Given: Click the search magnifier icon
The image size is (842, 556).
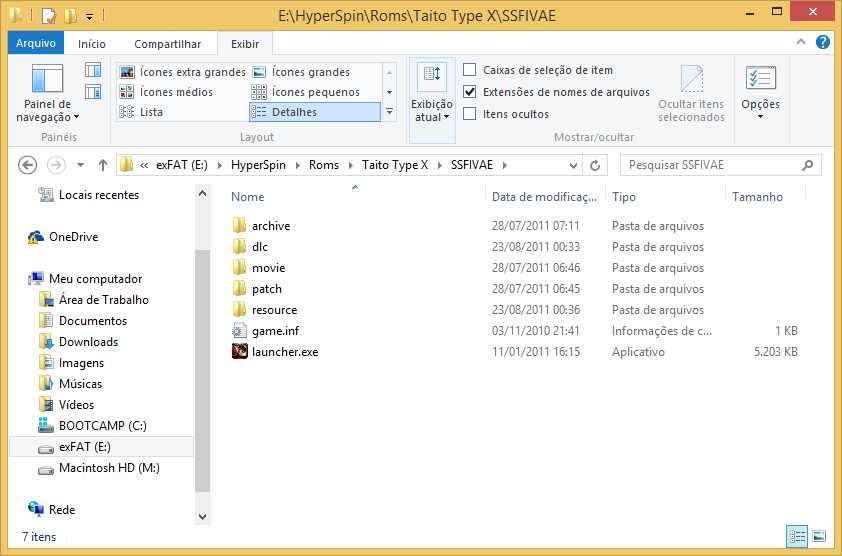Looking at the screenshot, I should pyautogui.click(x=808, y=165).
